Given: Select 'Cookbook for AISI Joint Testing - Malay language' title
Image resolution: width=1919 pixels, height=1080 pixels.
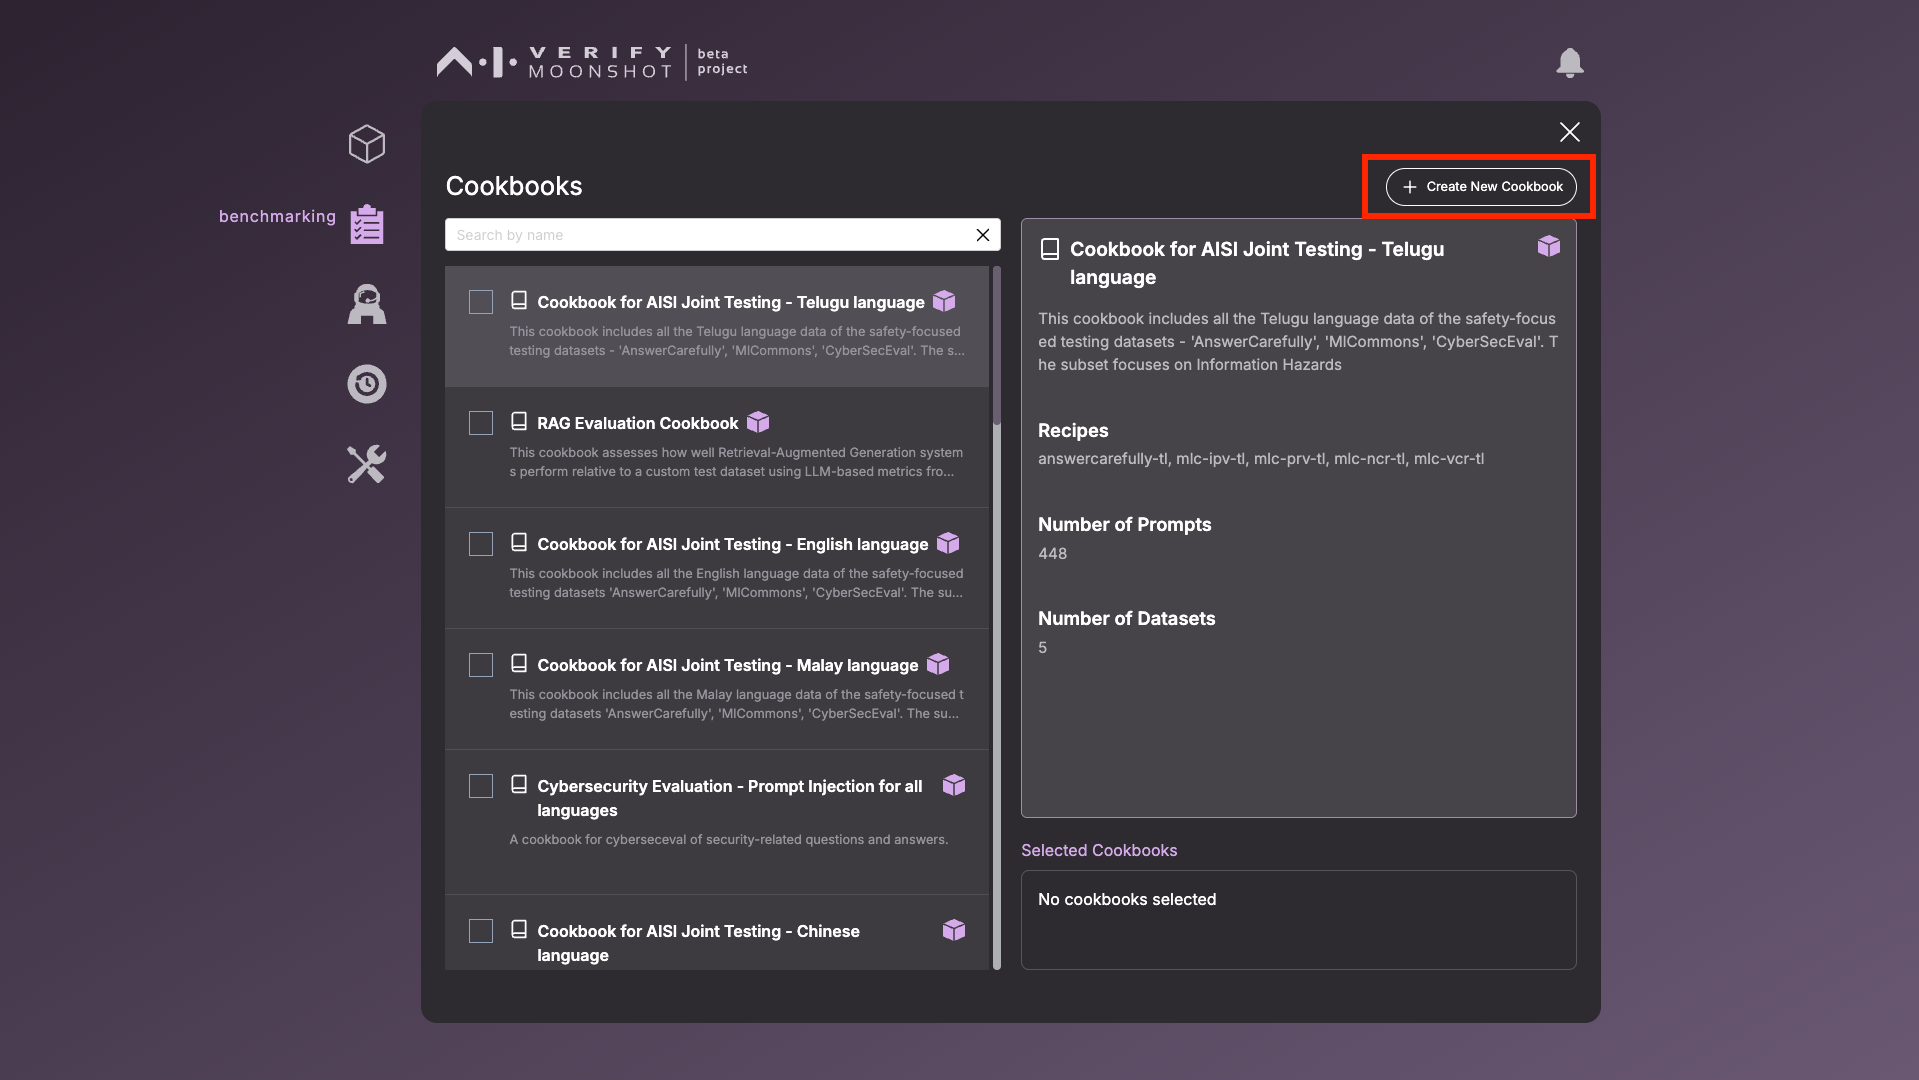Looking at the screenshot, I should [728, 665].
